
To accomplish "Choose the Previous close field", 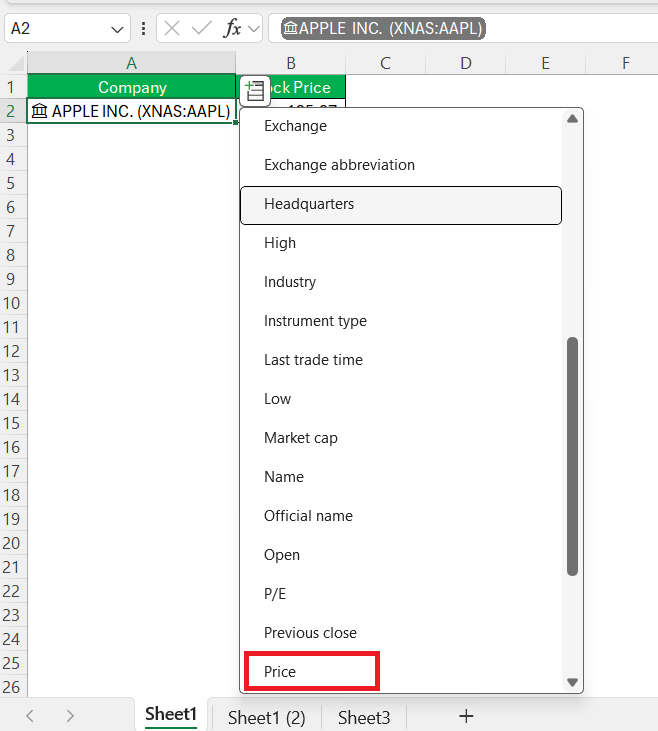I will 401,633.
